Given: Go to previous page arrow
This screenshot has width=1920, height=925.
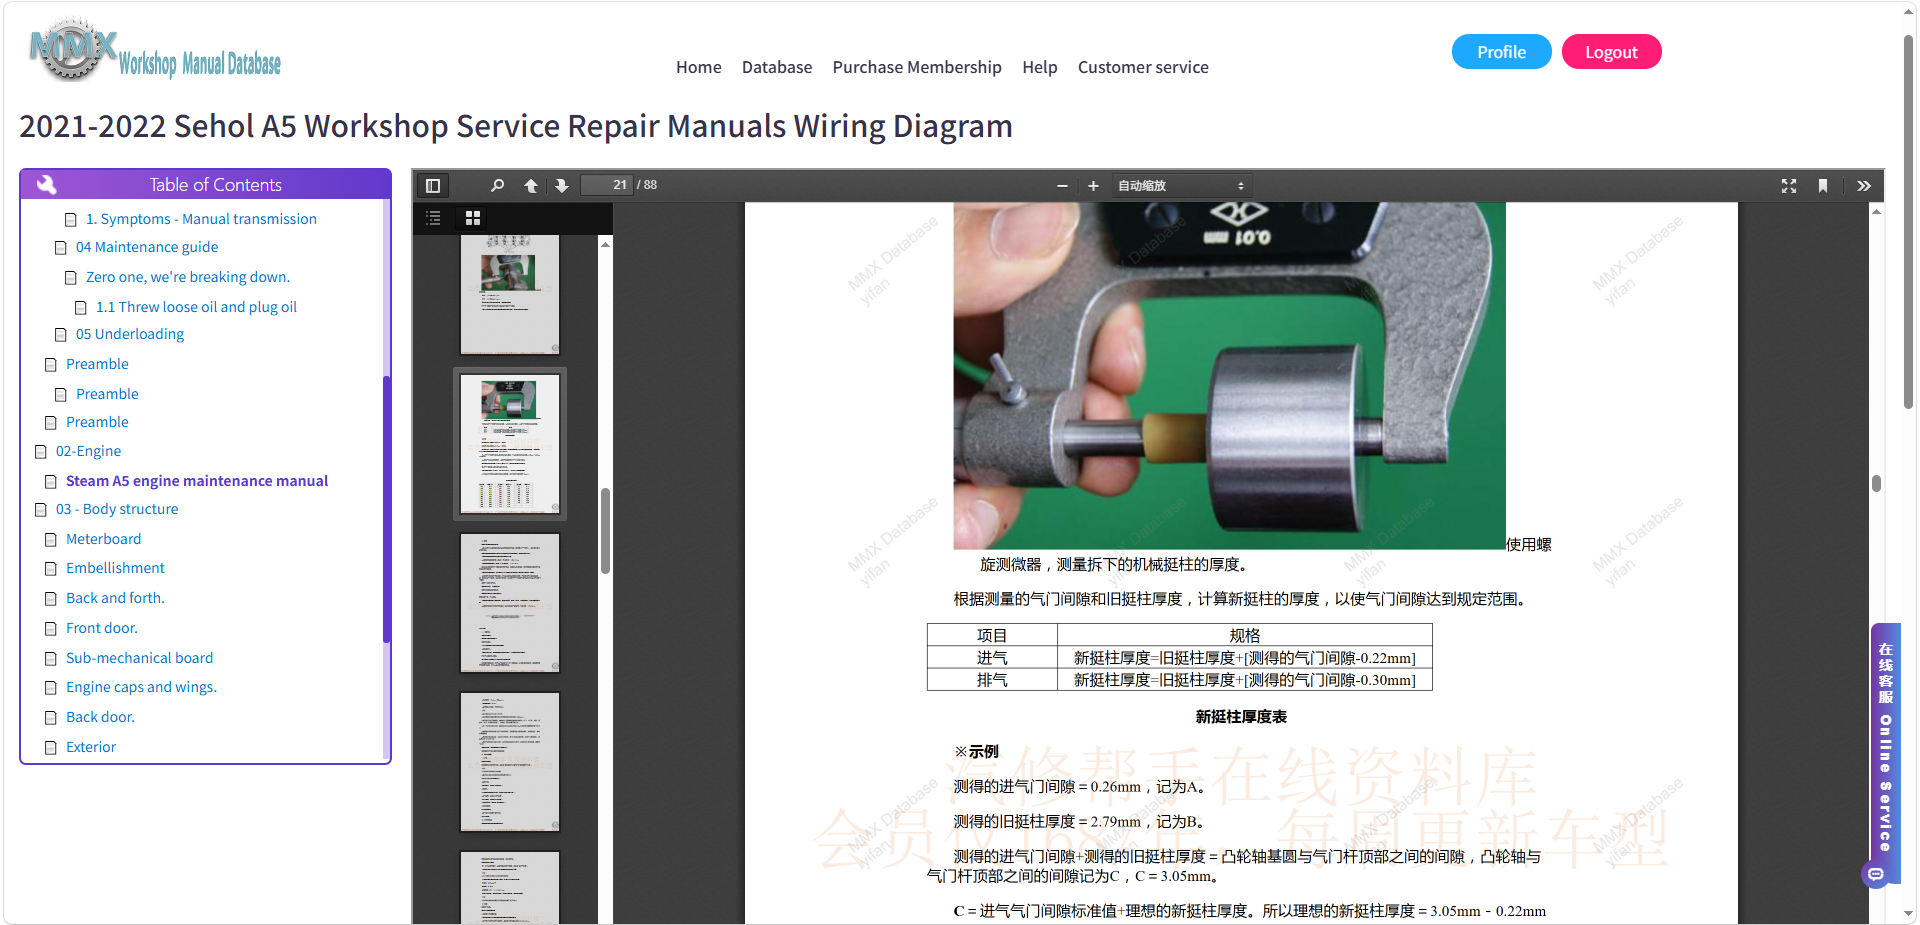Looking at the screenshot, I should coord(531,186).
